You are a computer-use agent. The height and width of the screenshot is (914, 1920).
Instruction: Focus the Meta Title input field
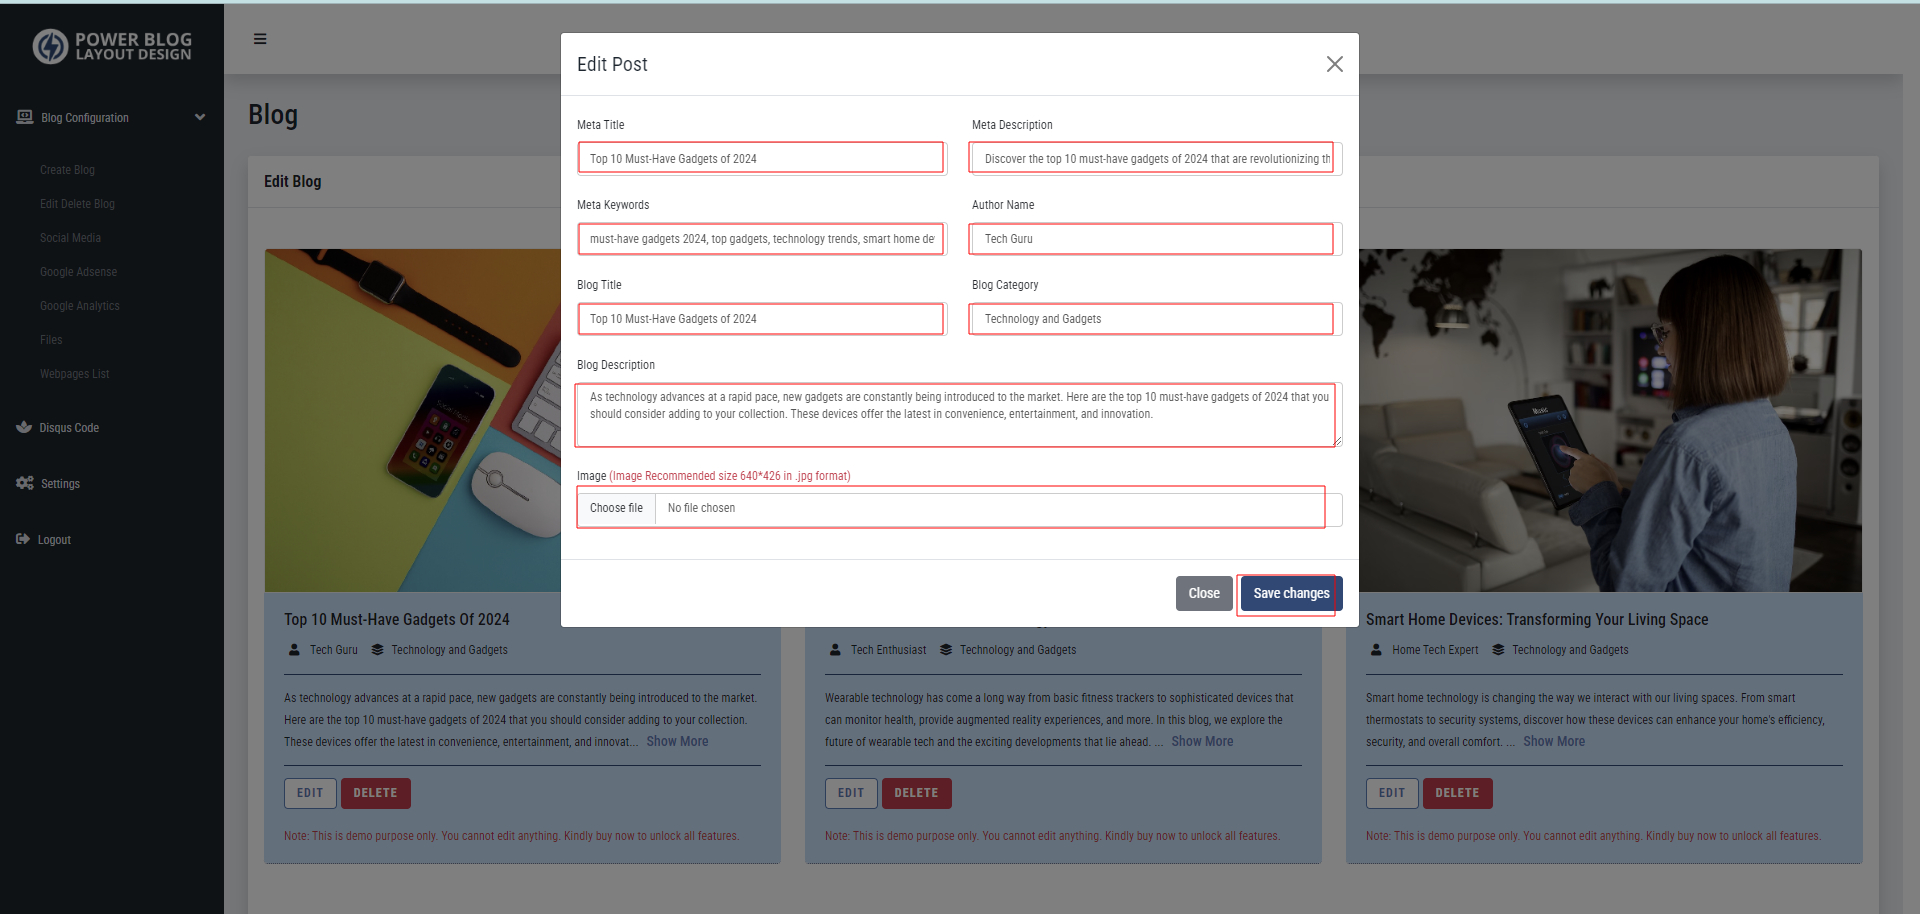click(x=761, y=159)
